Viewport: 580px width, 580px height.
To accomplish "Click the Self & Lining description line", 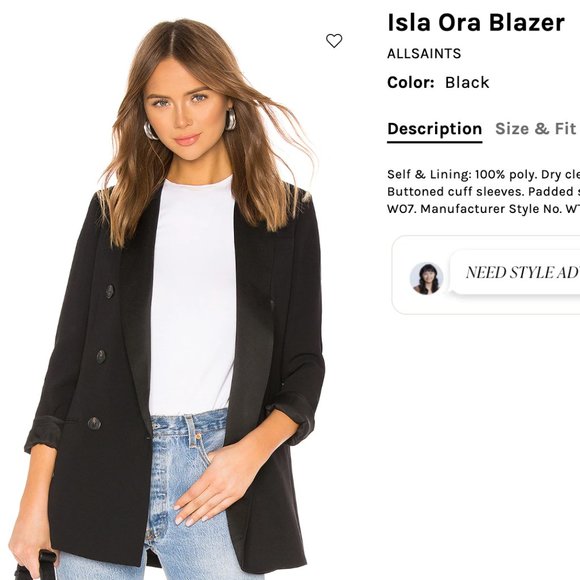I will click(483, 174).
